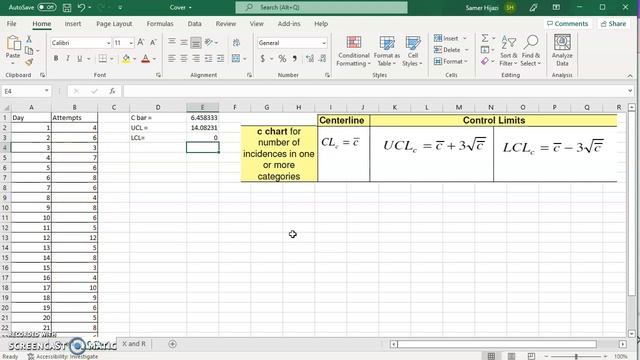This screenshot has width=640, height=360.
Task: Switch to the Insert tab
Action: (x=73, y=24)
